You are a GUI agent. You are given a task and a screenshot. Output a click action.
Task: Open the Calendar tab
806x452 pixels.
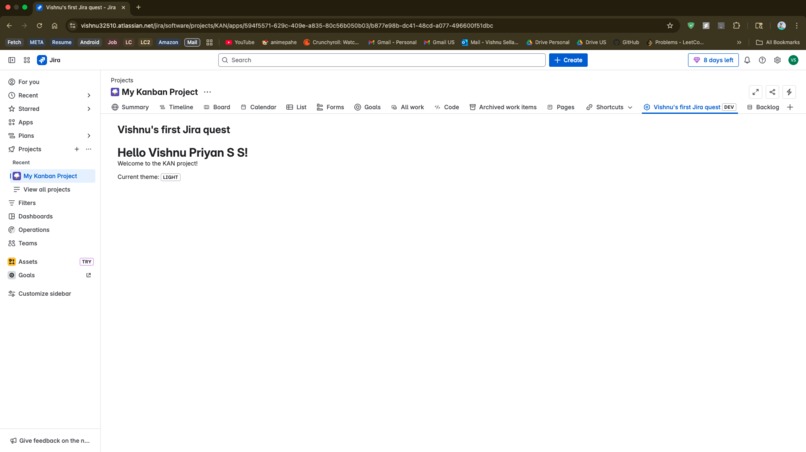coord(258,107)
